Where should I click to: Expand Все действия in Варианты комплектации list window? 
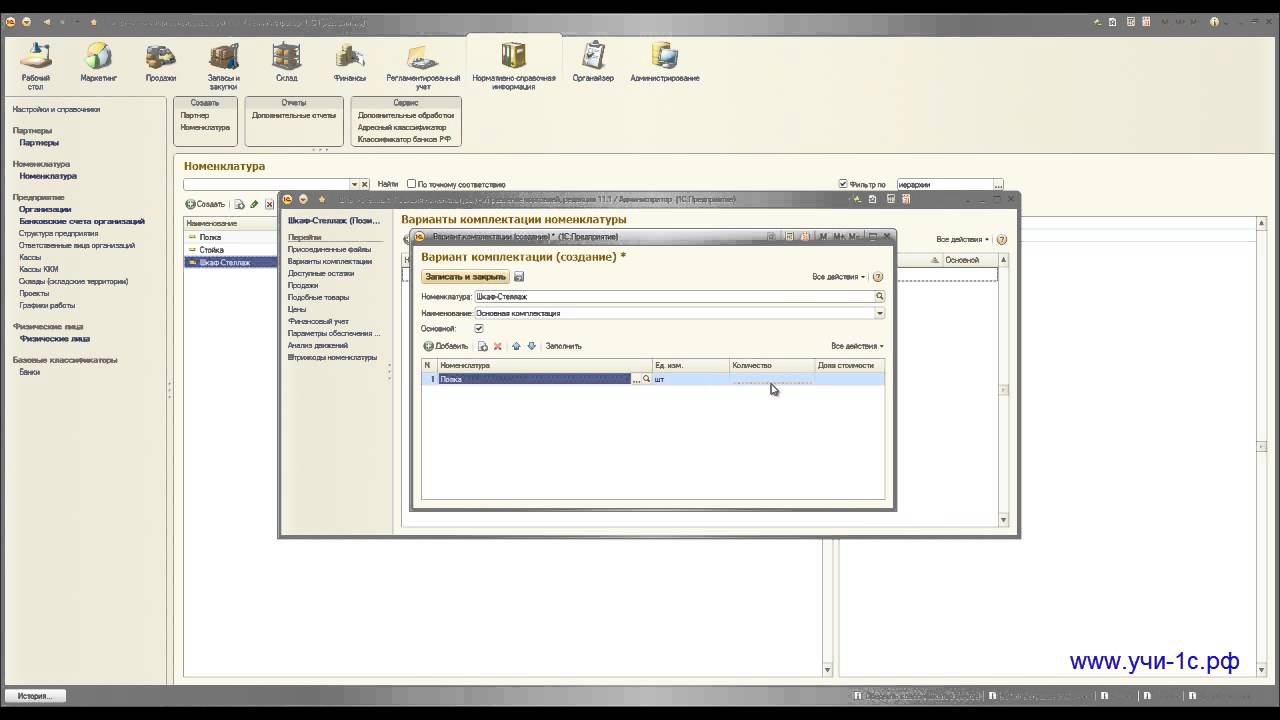(963, 240)
